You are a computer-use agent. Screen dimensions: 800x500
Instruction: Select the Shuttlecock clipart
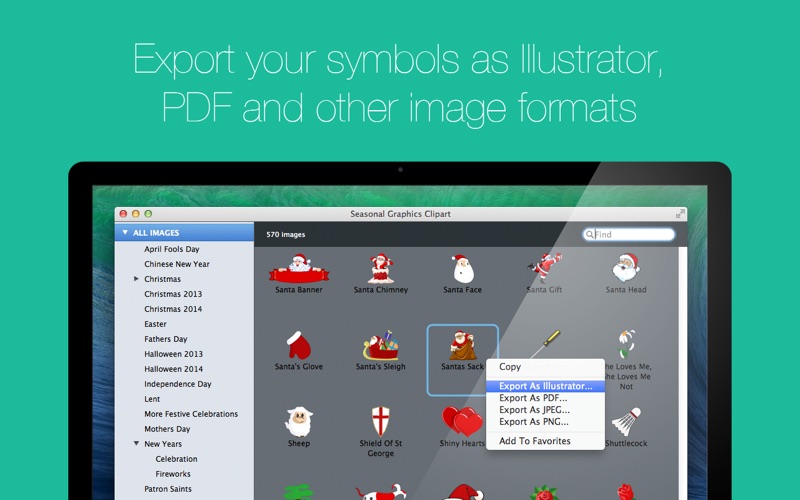[x=626, y=421]
